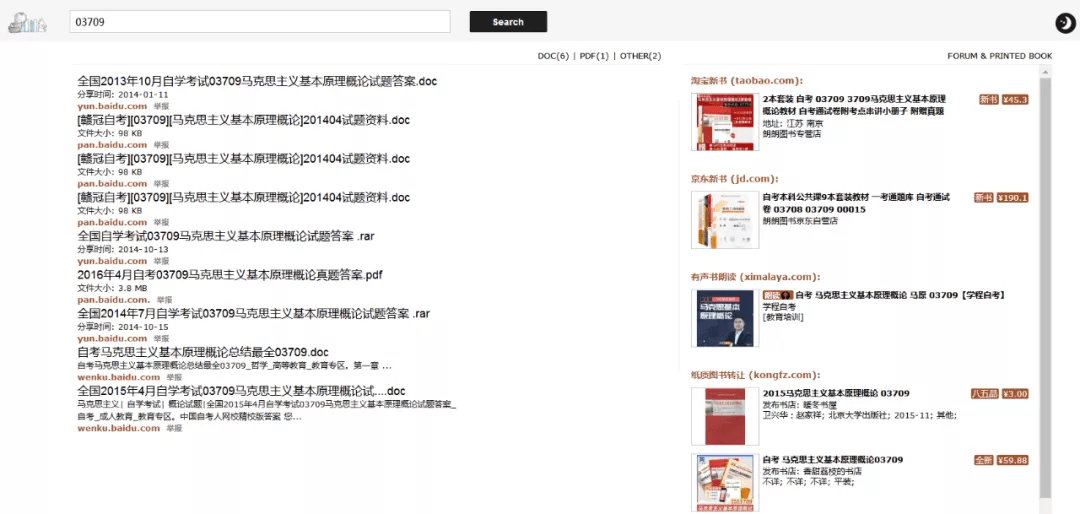Screen dimensions: 1080x514
Task: Open the 2本套装 自考 03709 Taobao listing title
Action: click(854, 105)
